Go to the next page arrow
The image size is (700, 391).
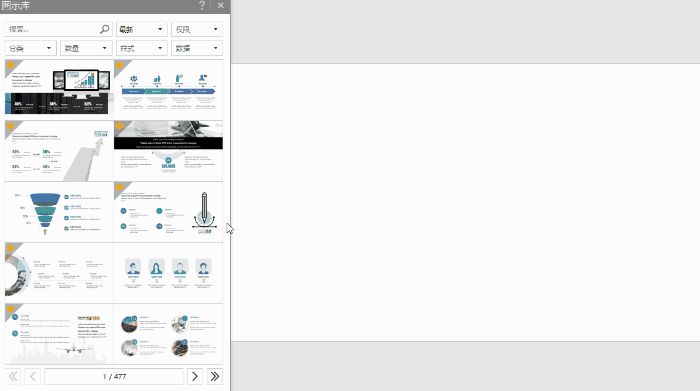point(195,376)
